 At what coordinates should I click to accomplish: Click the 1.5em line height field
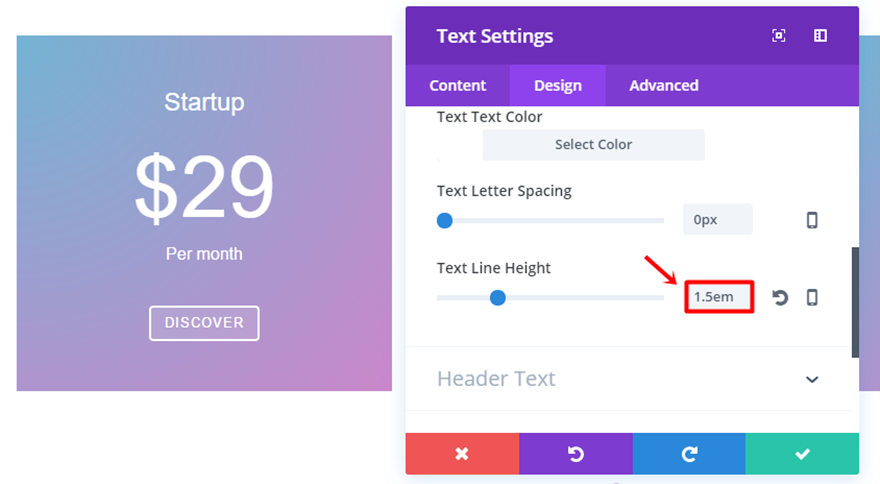click(x=718, y=297)
